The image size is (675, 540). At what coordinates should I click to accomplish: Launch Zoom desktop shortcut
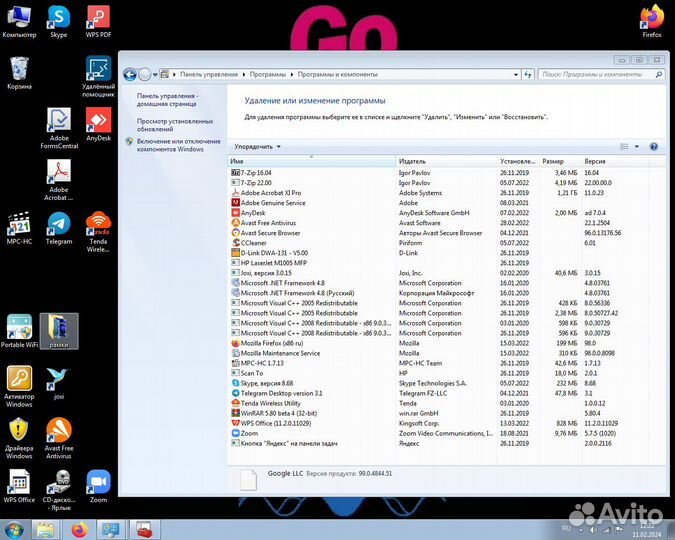pos(98,487)
